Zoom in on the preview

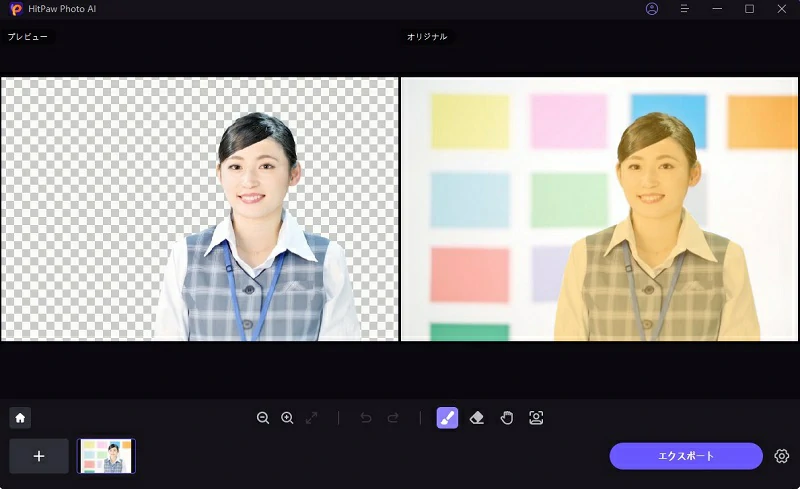(287, 418)
